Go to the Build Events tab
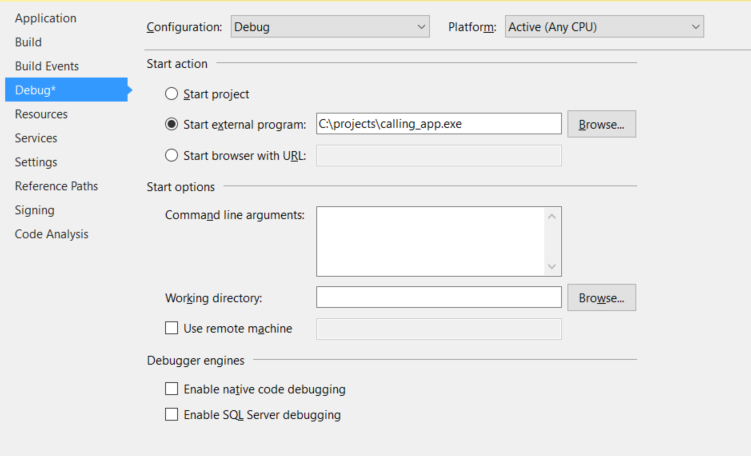 (46, 66)
